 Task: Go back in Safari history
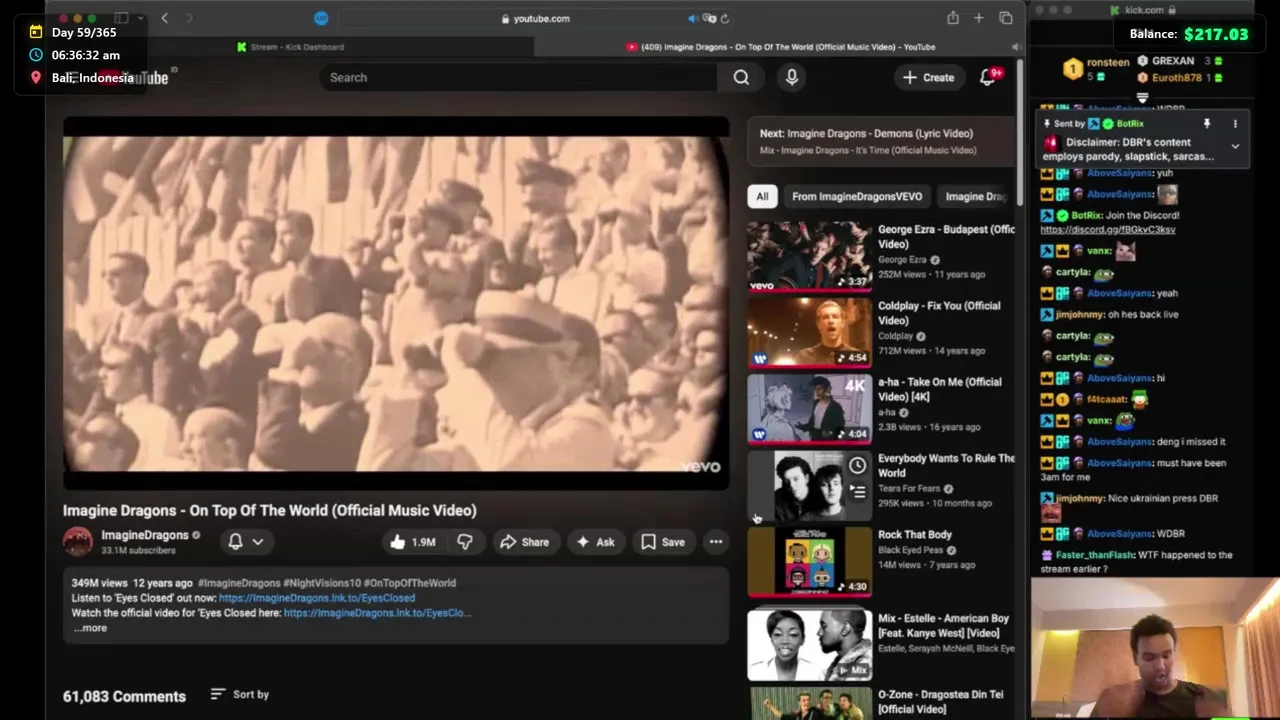(164, 18)
